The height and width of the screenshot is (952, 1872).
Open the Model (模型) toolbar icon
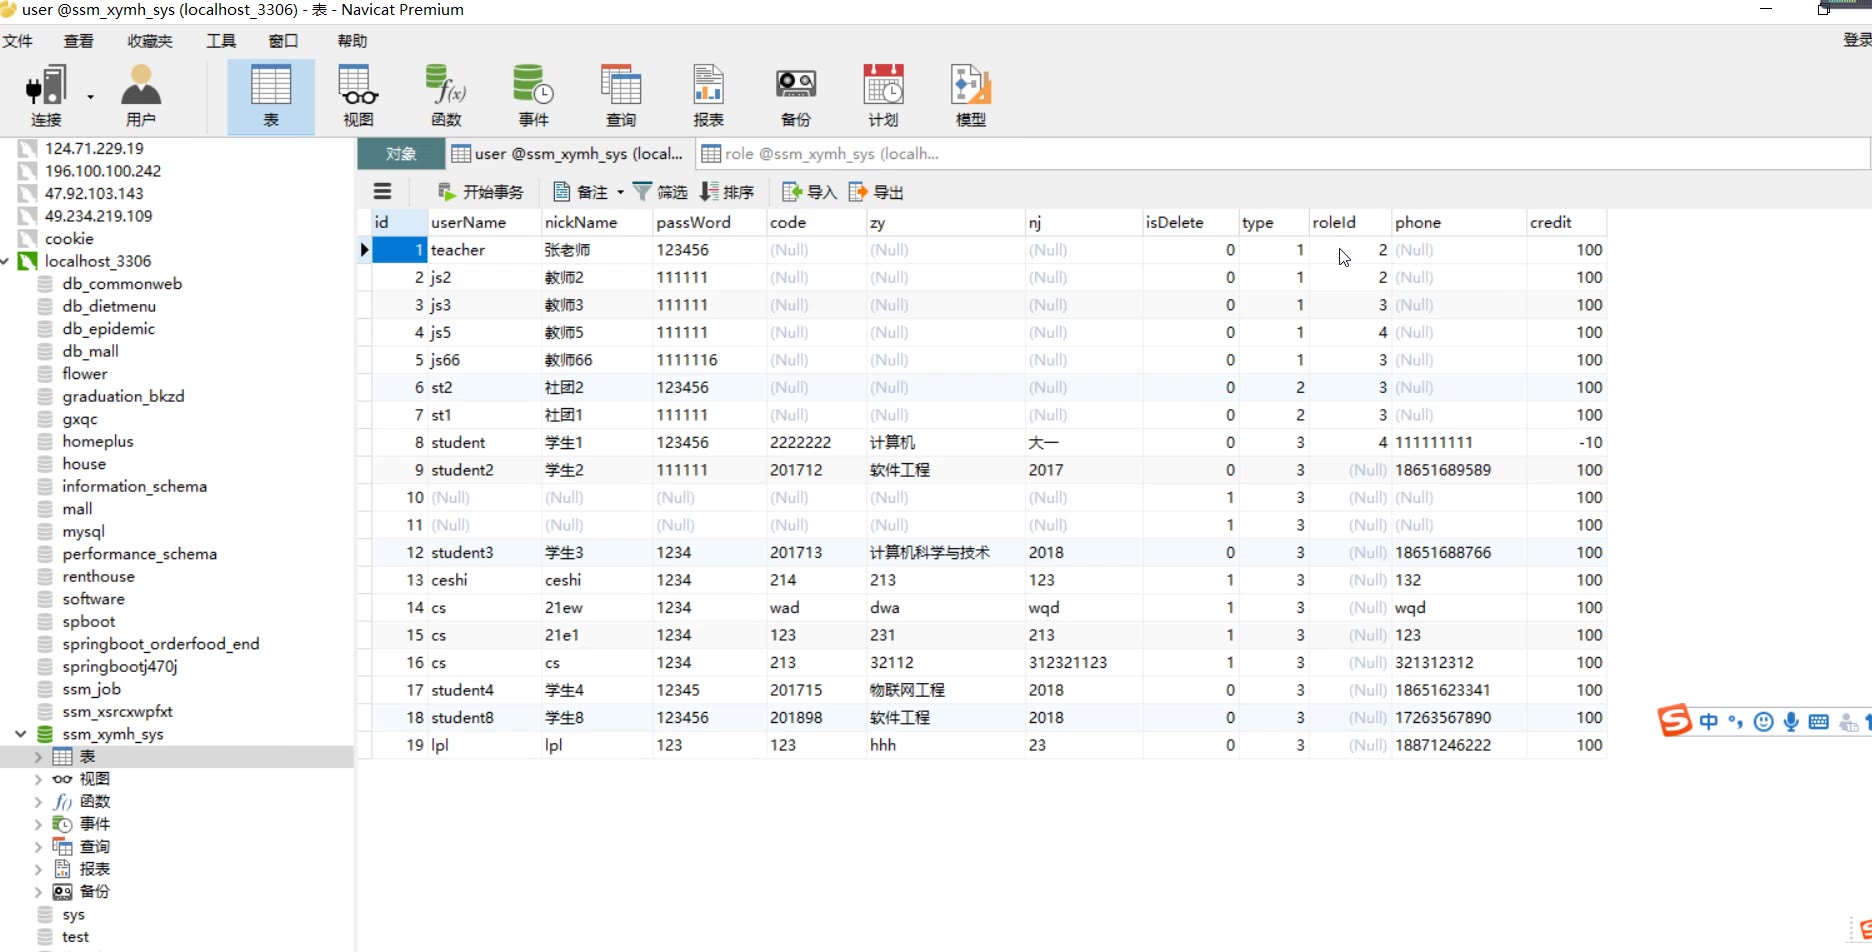[x=970, y=95]
